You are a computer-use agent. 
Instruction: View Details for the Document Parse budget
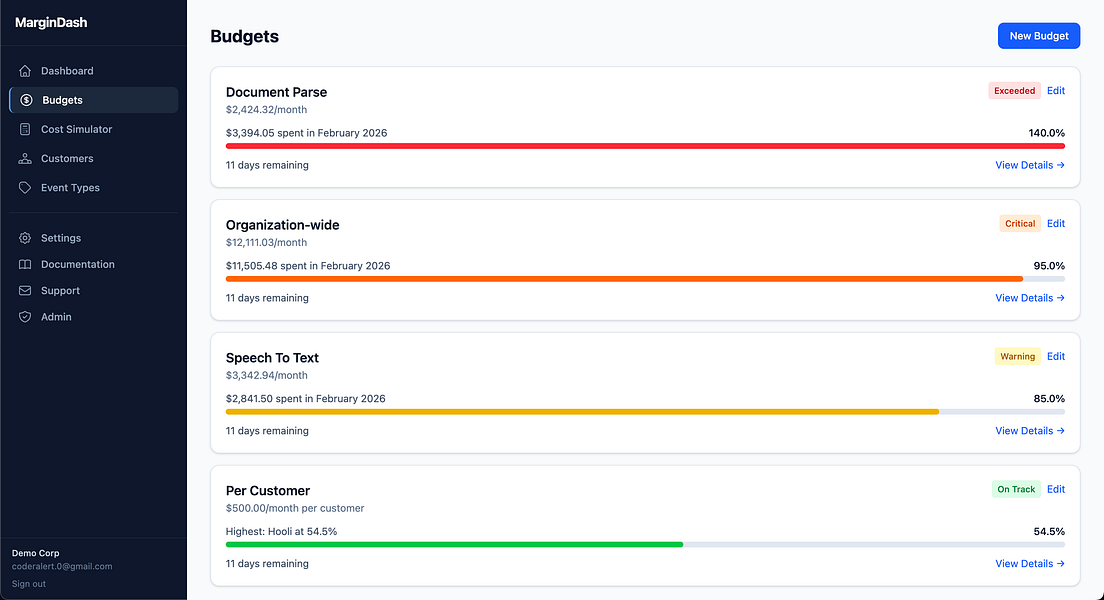pyautogui.click(x=1029, y=164)
